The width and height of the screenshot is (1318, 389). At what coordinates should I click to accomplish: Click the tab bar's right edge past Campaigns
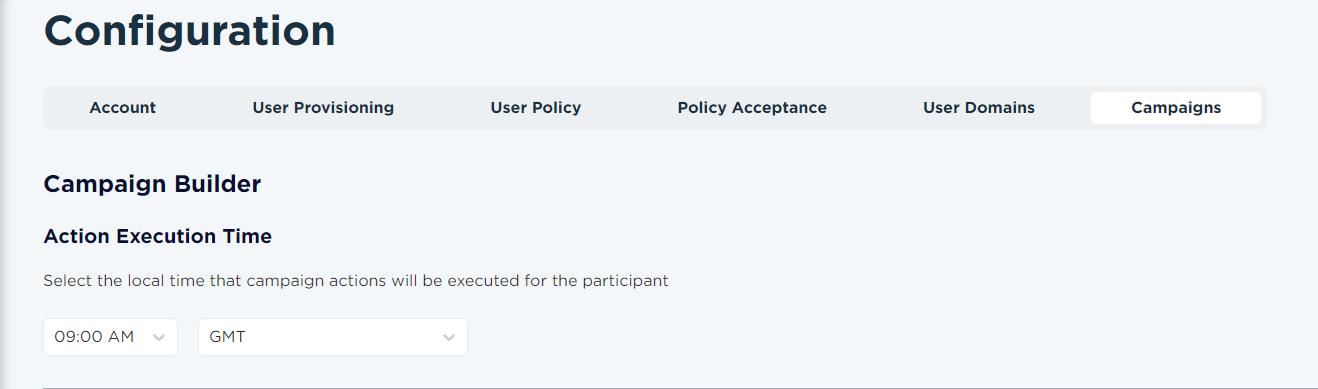(1264, 108)
